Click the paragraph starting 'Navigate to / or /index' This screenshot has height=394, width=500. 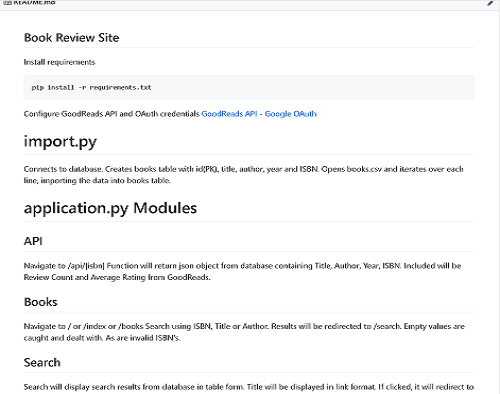coord(244,332)
